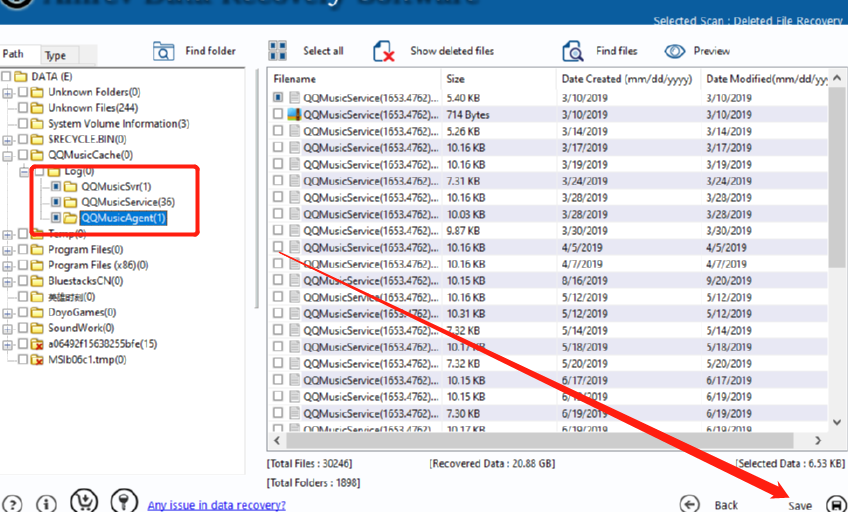Uncheck the QQMusicService(36) folder checkbox

(56, 202)
